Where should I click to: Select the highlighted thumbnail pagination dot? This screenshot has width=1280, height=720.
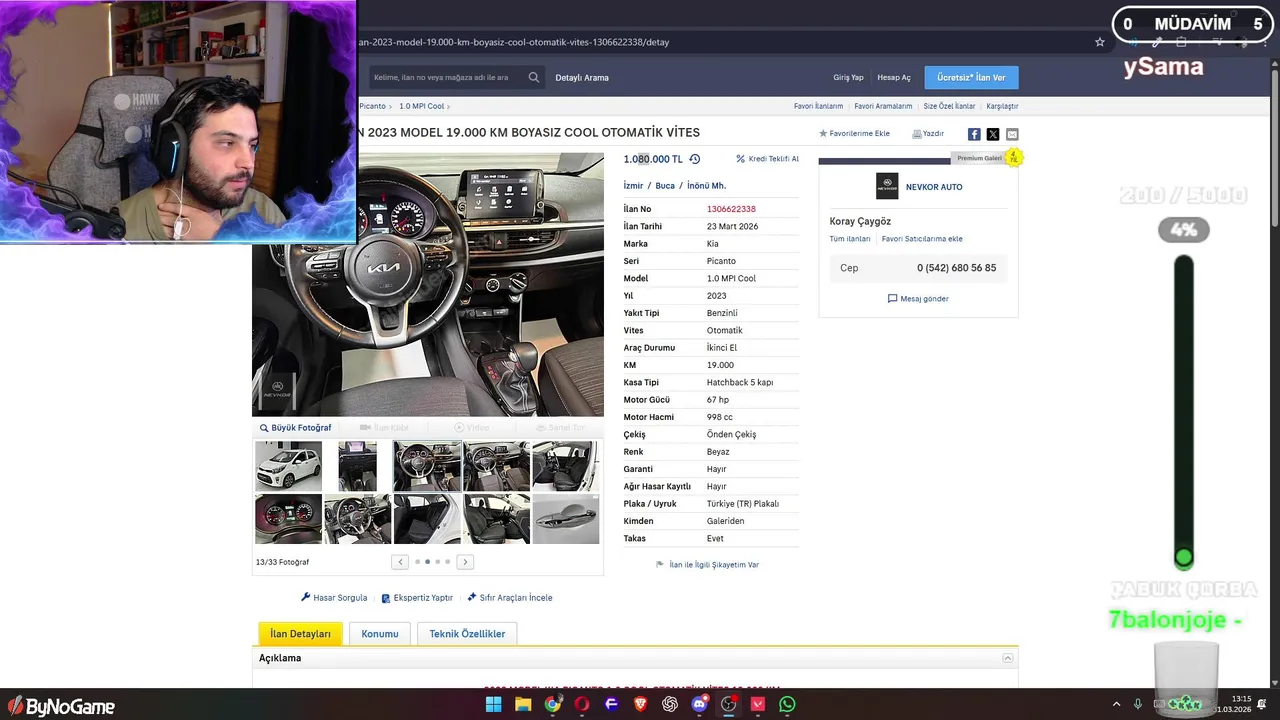(428, 562)
